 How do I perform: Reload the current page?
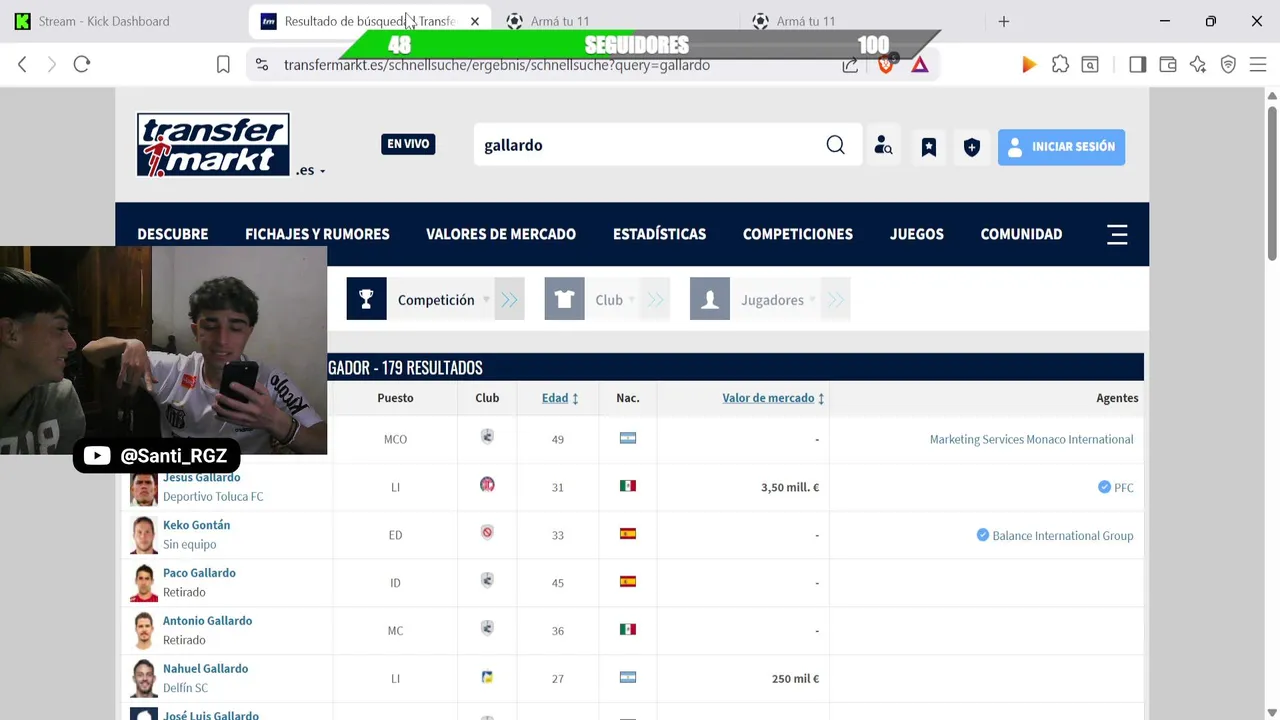click(x=82, y=65)
